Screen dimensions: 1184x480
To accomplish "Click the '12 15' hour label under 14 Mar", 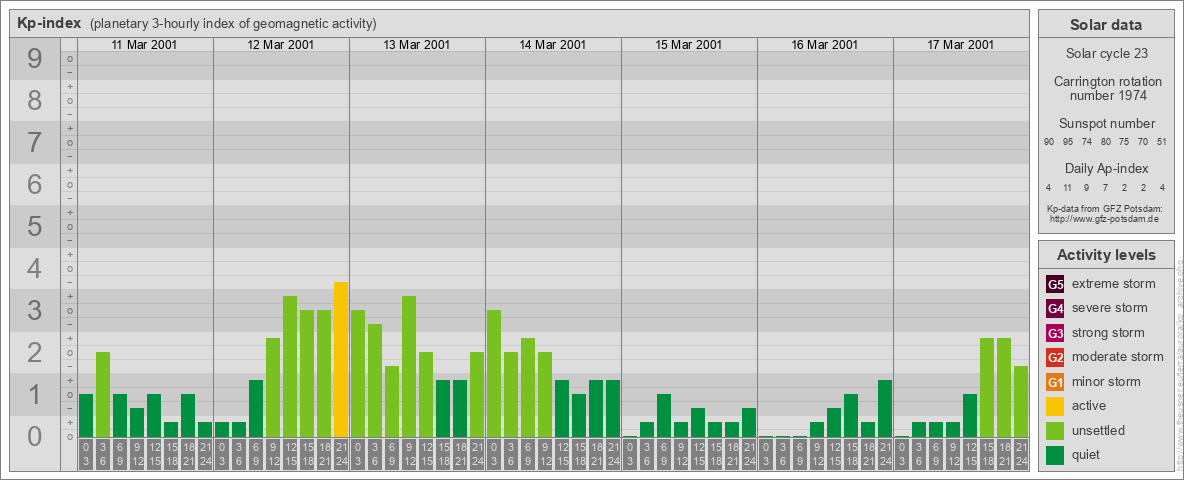I will click(x=562, y=455).
